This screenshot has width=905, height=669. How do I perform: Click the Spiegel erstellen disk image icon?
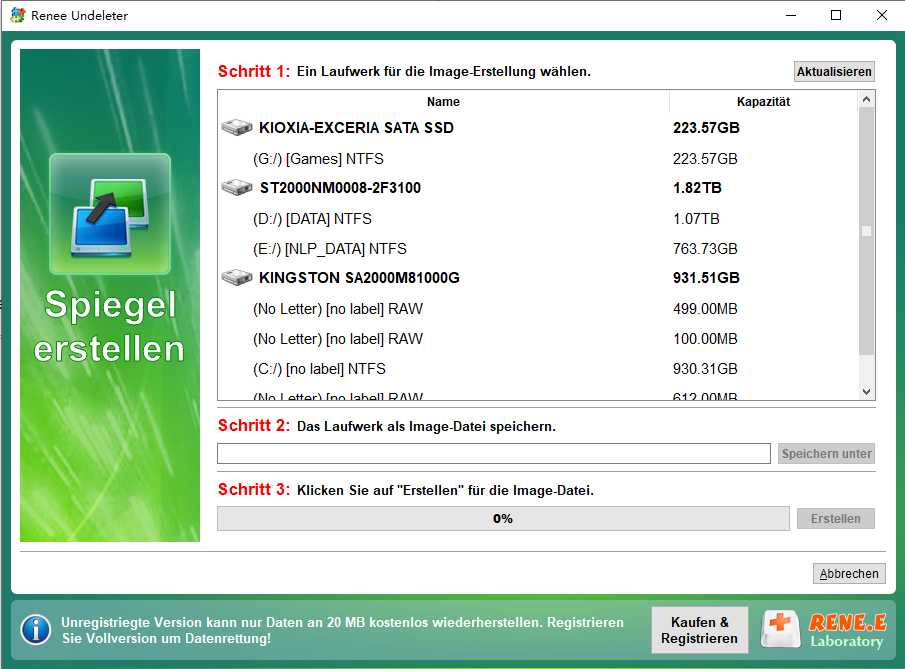[x=110, y=214]
